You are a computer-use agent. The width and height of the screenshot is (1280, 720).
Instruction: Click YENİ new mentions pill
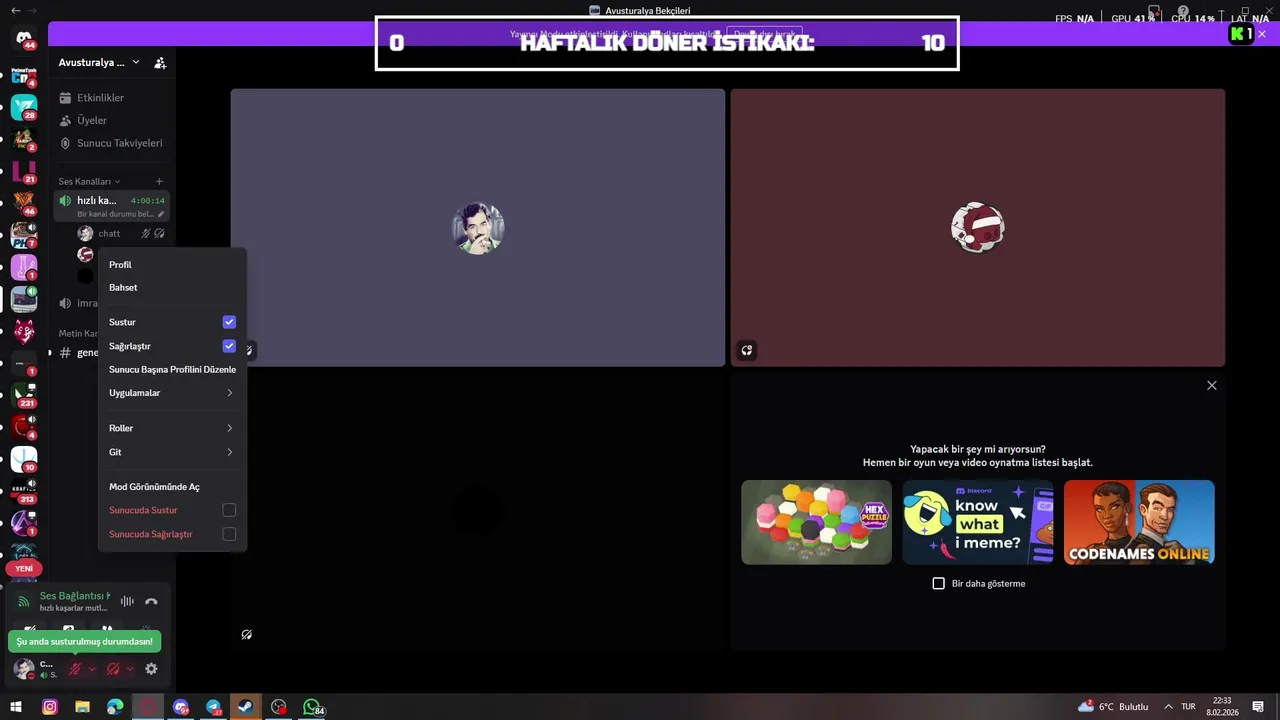(x=24, y=568)
